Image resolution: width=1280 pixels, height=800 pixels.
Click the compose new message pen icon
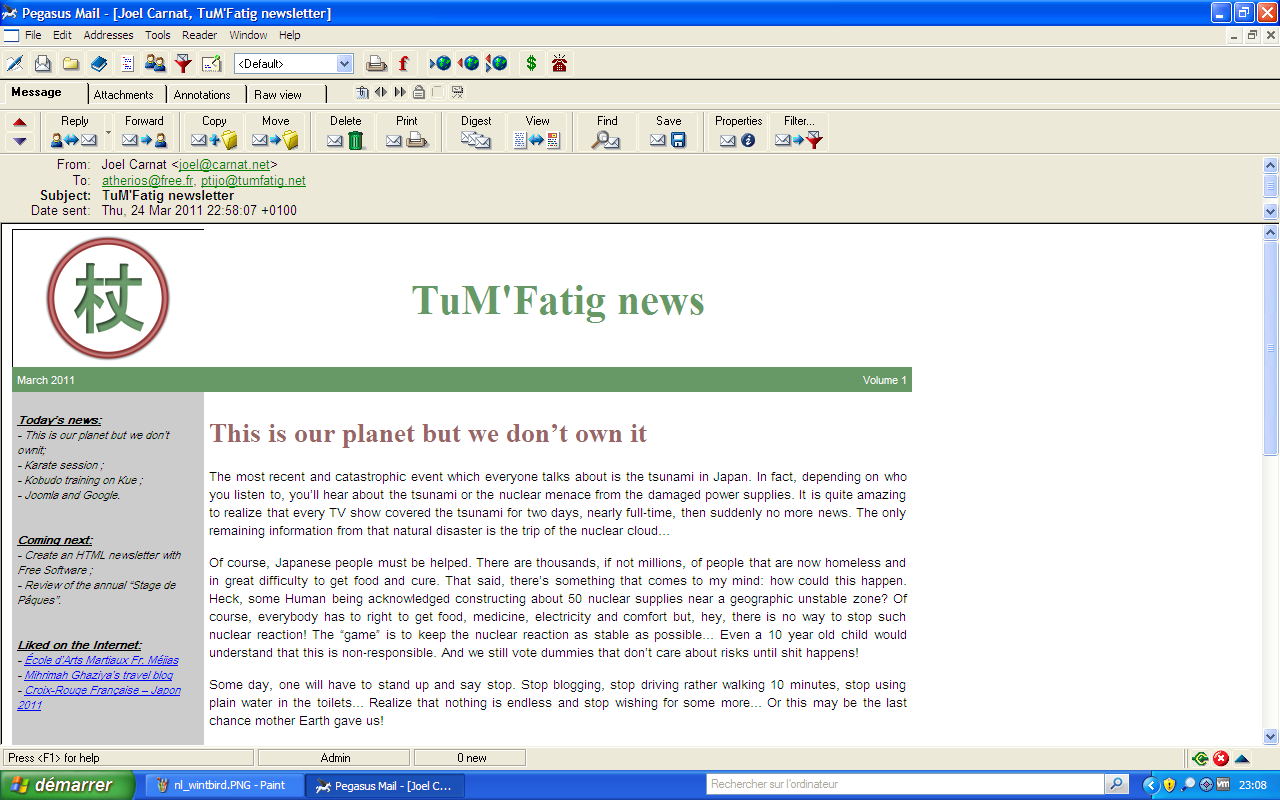tap(15, 63)
